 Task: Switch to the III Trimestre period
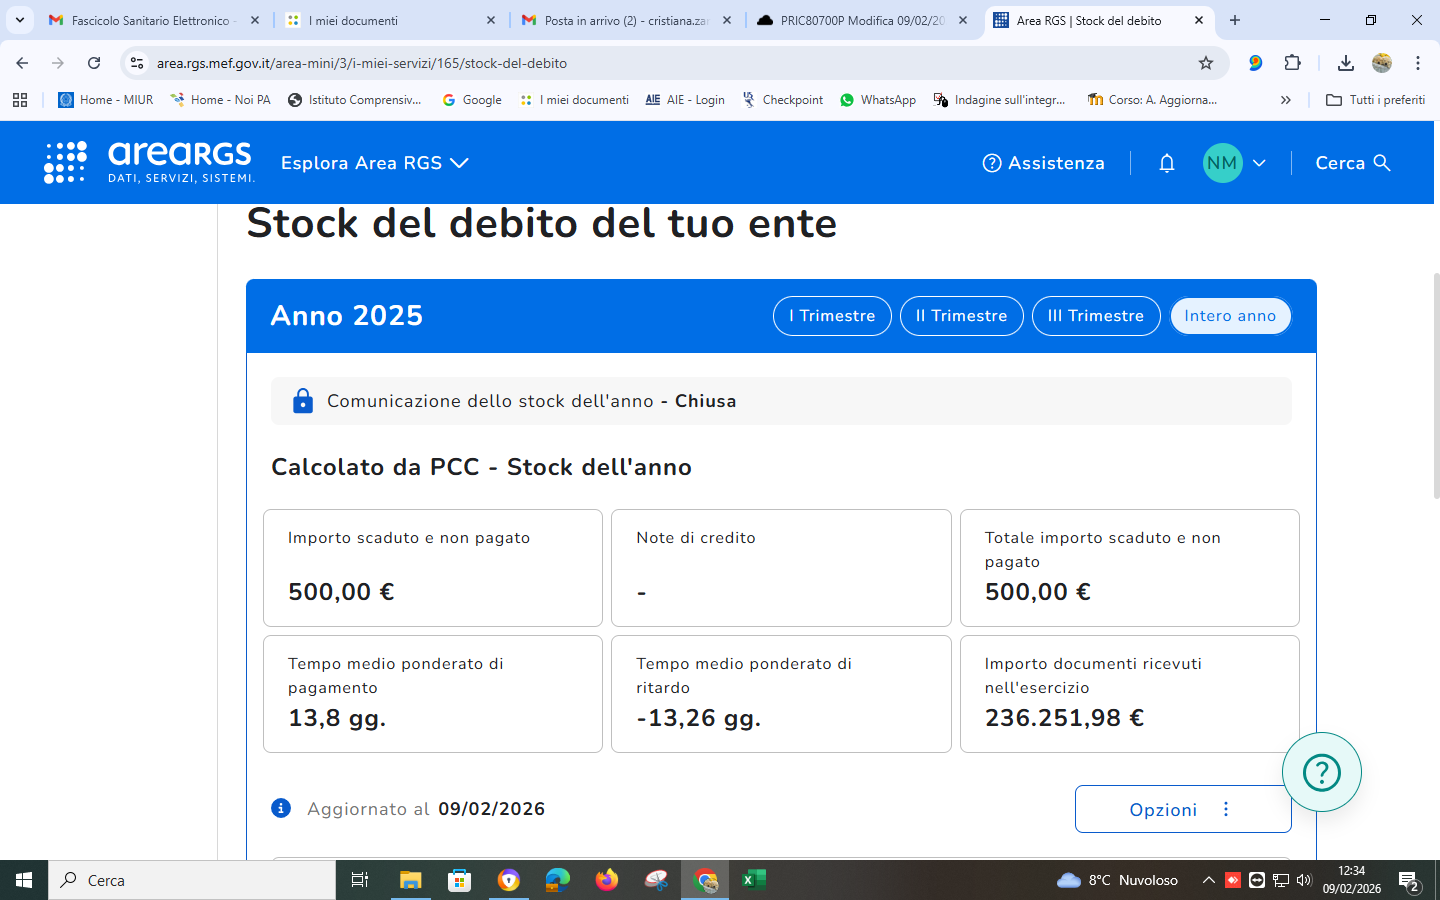[1095, 316]
